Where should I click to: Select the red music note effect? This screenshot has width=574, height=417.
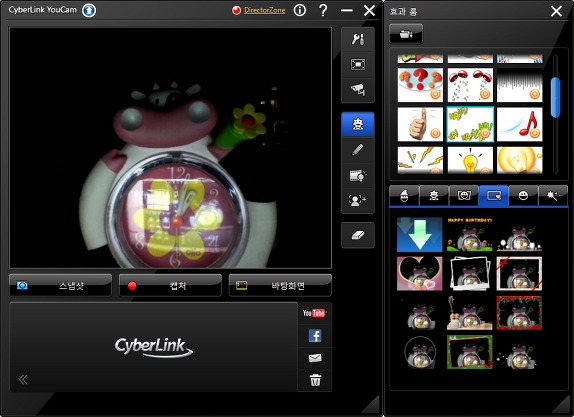[x=519, y=124]
